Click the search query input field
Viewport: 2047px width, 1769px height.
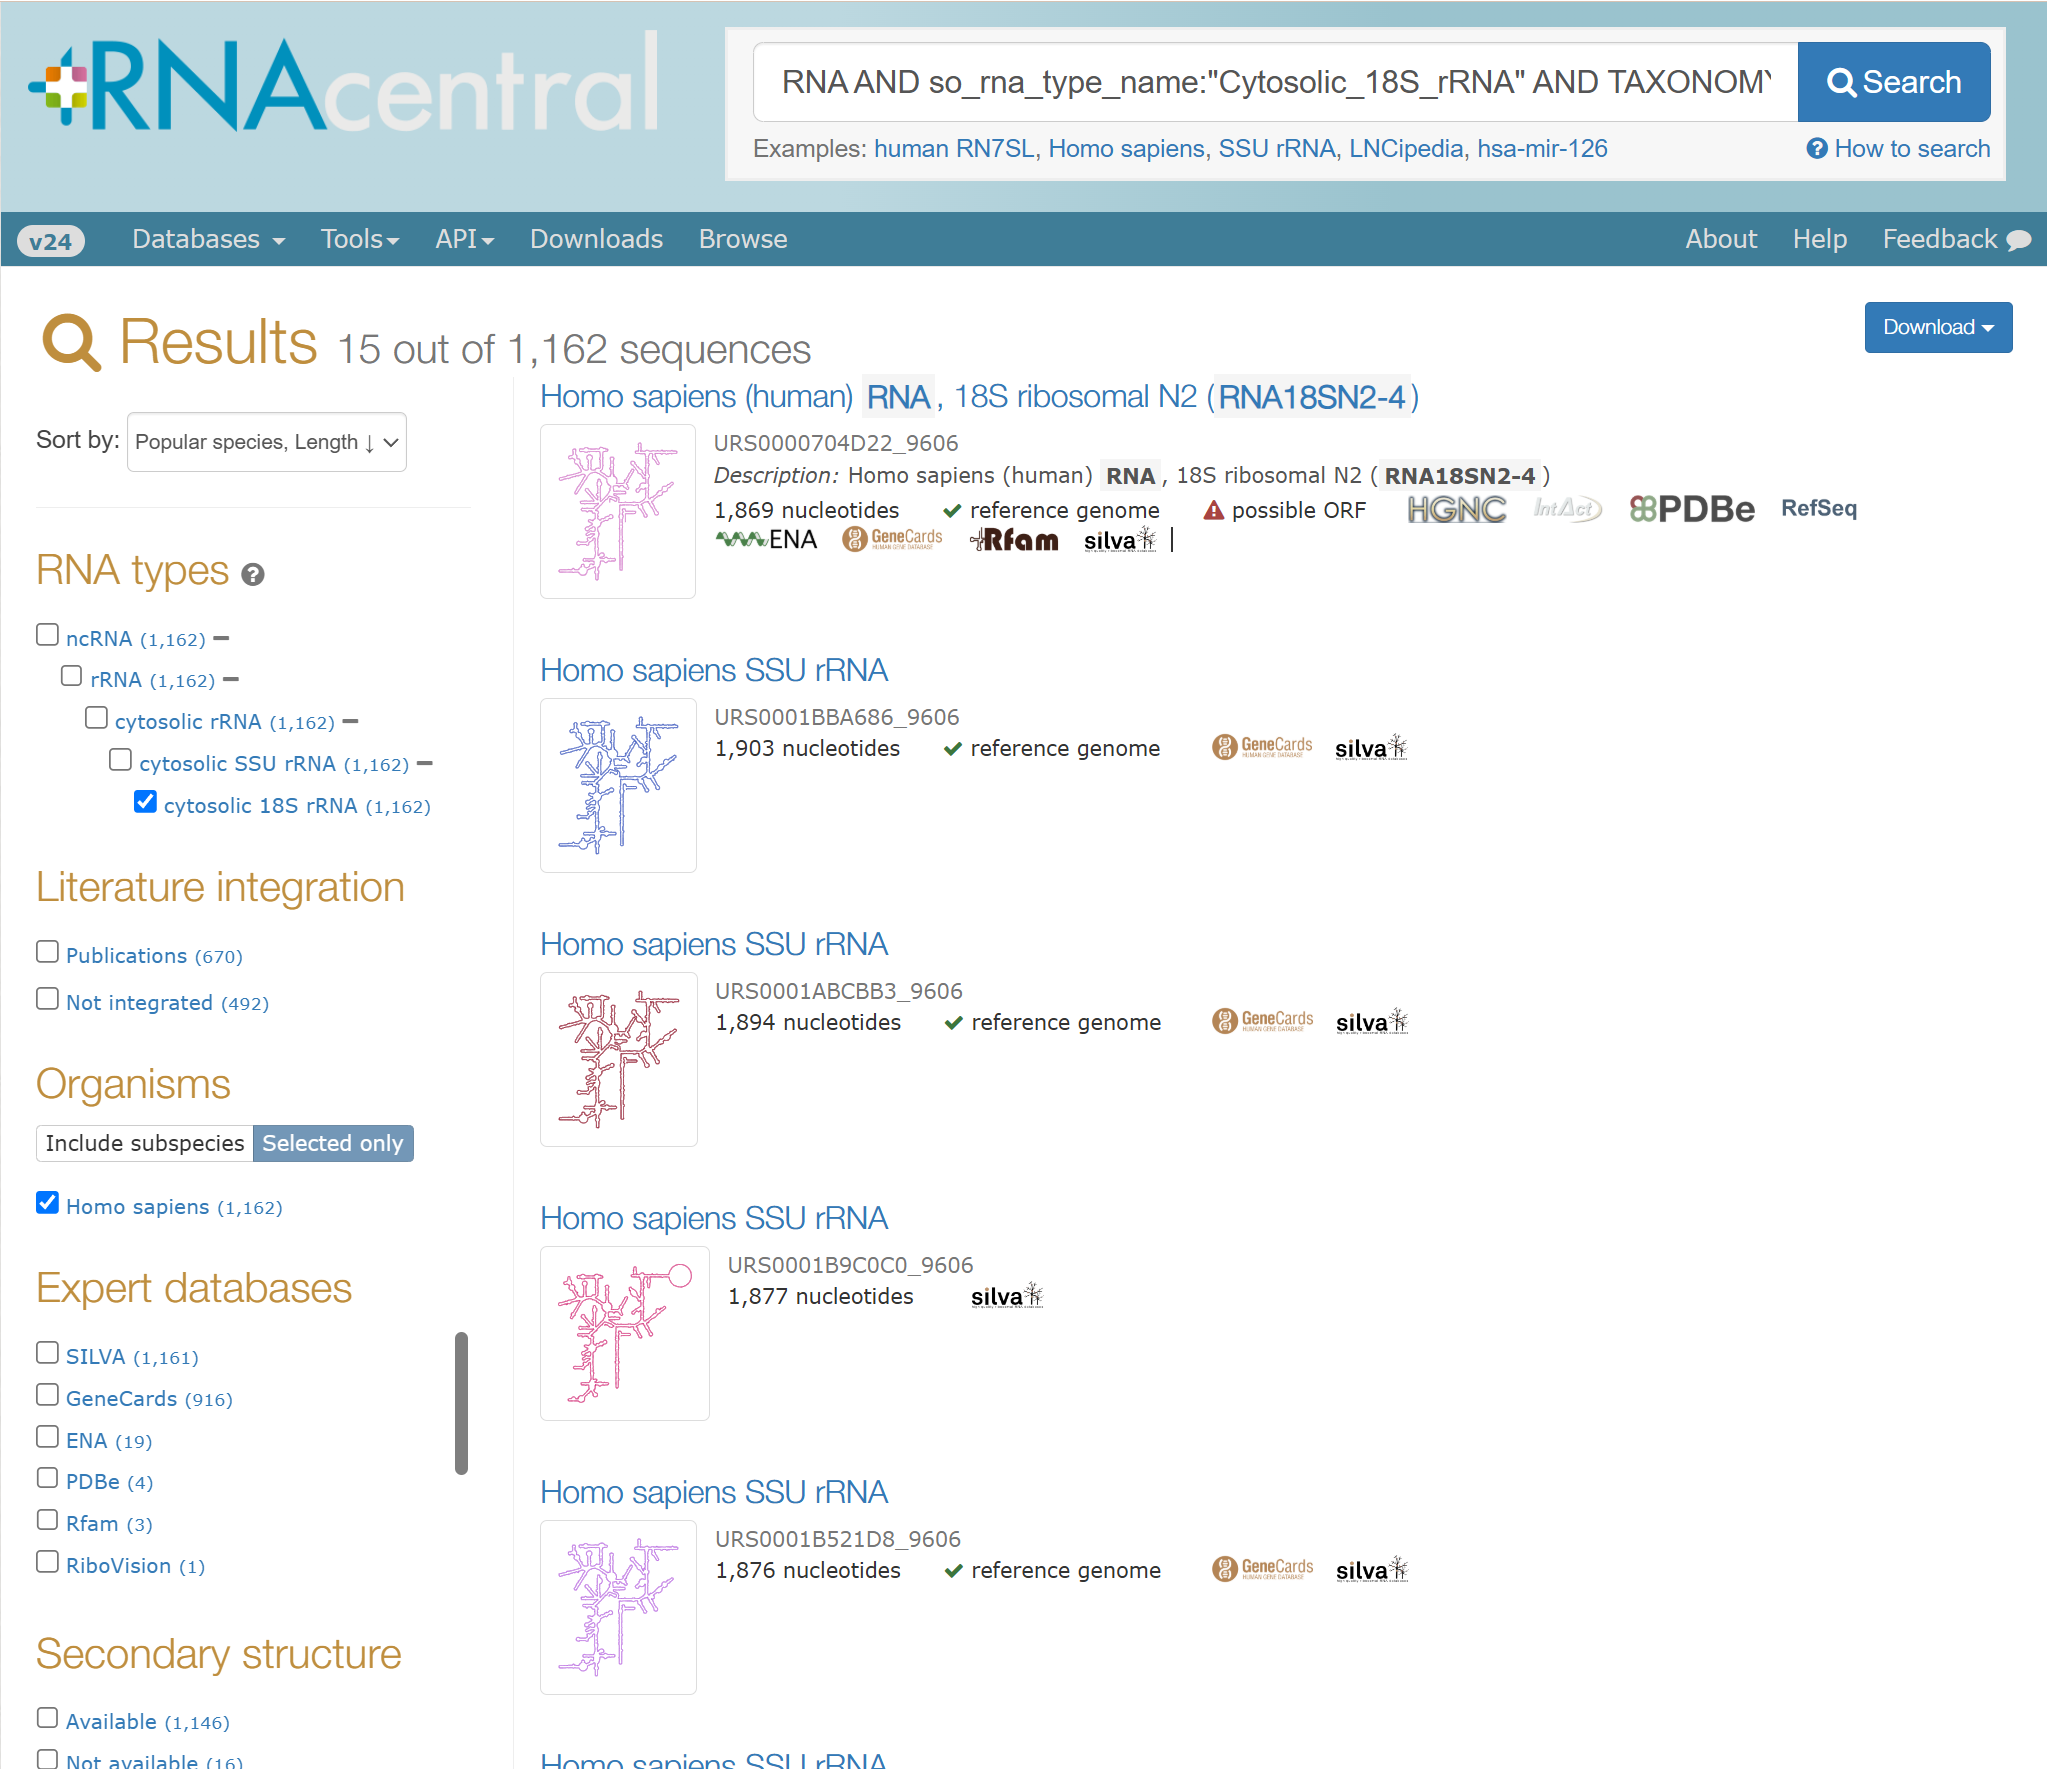coord(1275,82)
